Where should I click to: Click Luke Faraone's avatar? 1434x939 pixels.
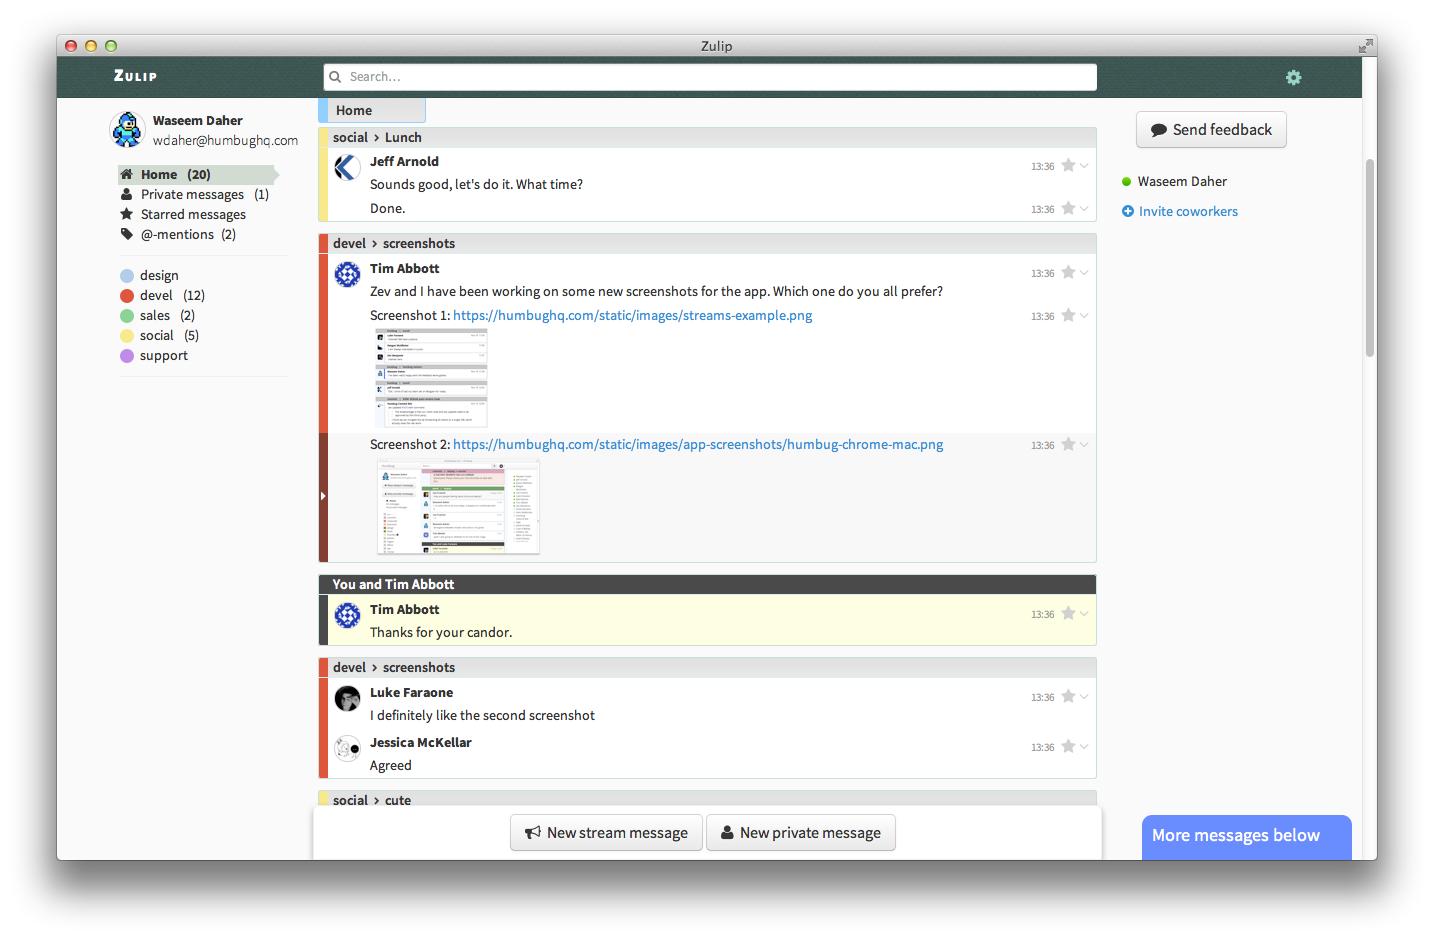click(x=347, y=699)
